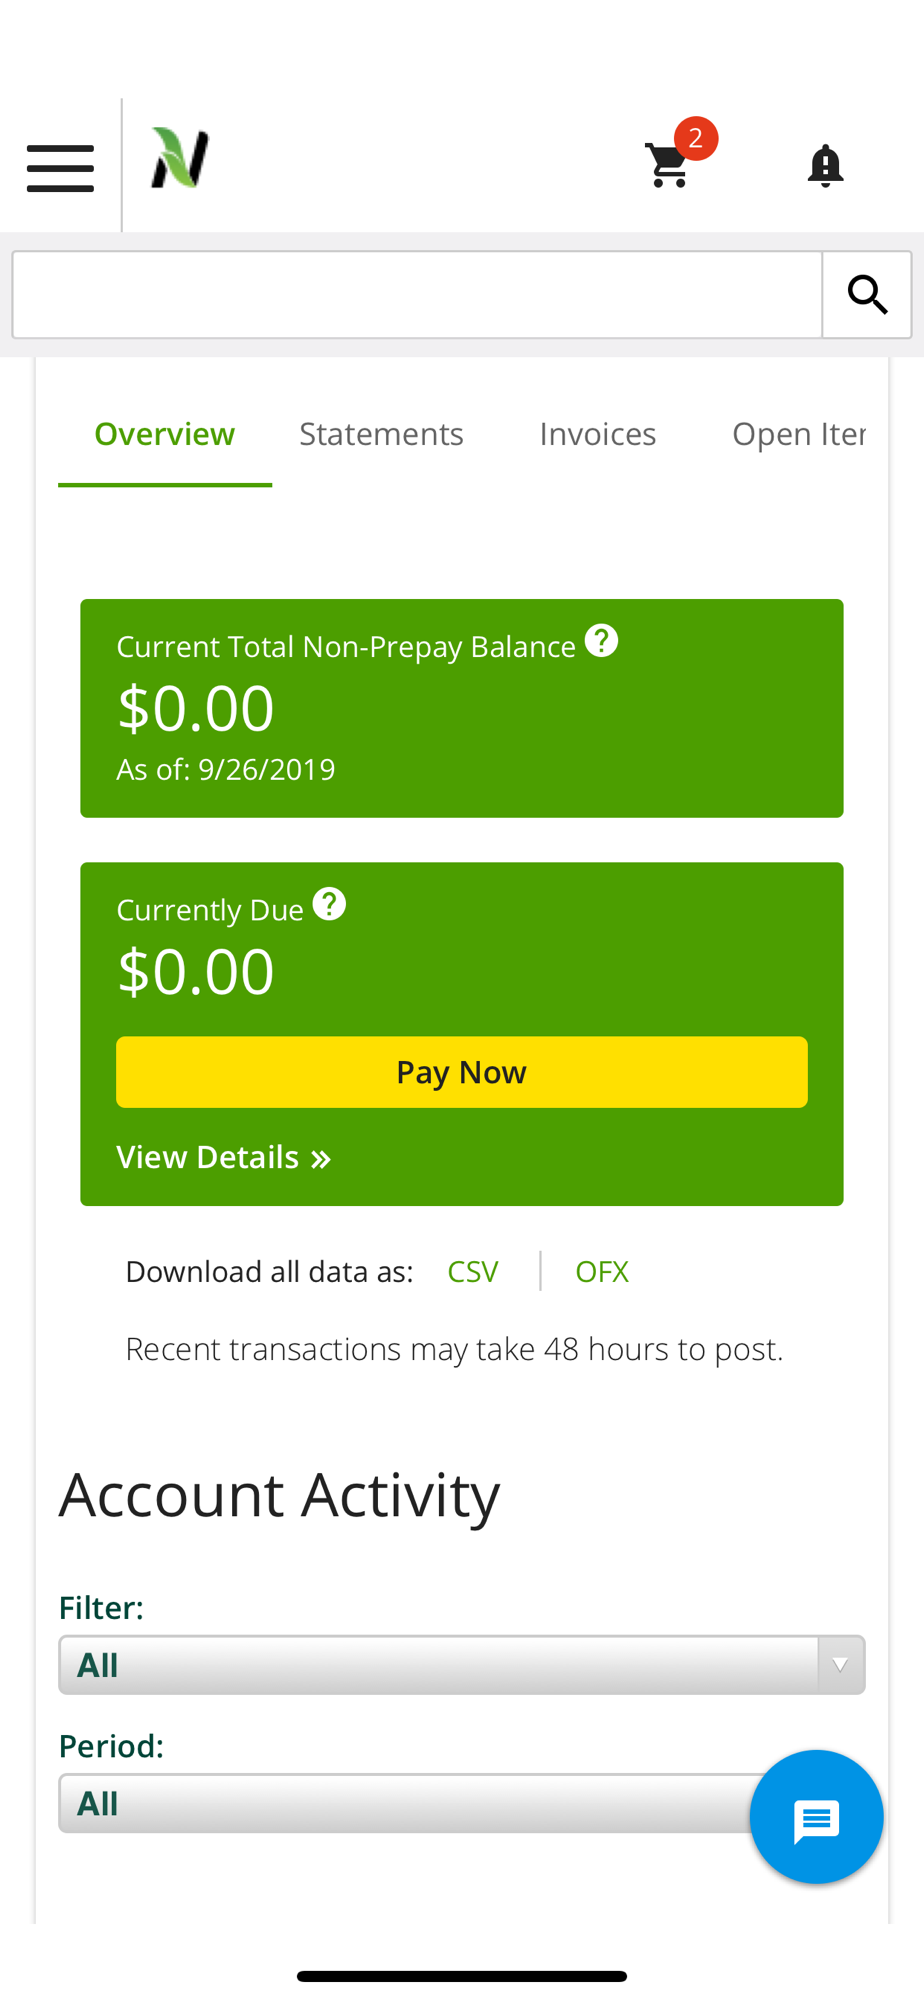
Task: Switch to the Statements tab
Action: pos(381,434)
